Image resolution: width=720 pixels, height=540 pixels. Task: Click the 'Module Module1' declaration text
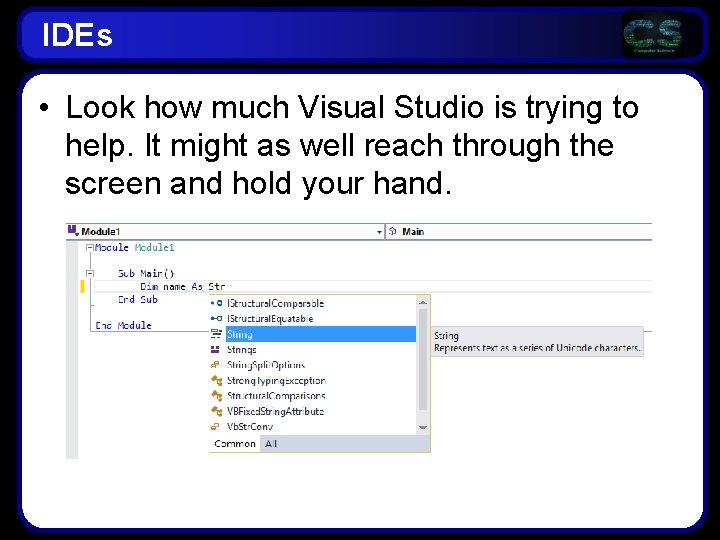[x=135, y=248]
